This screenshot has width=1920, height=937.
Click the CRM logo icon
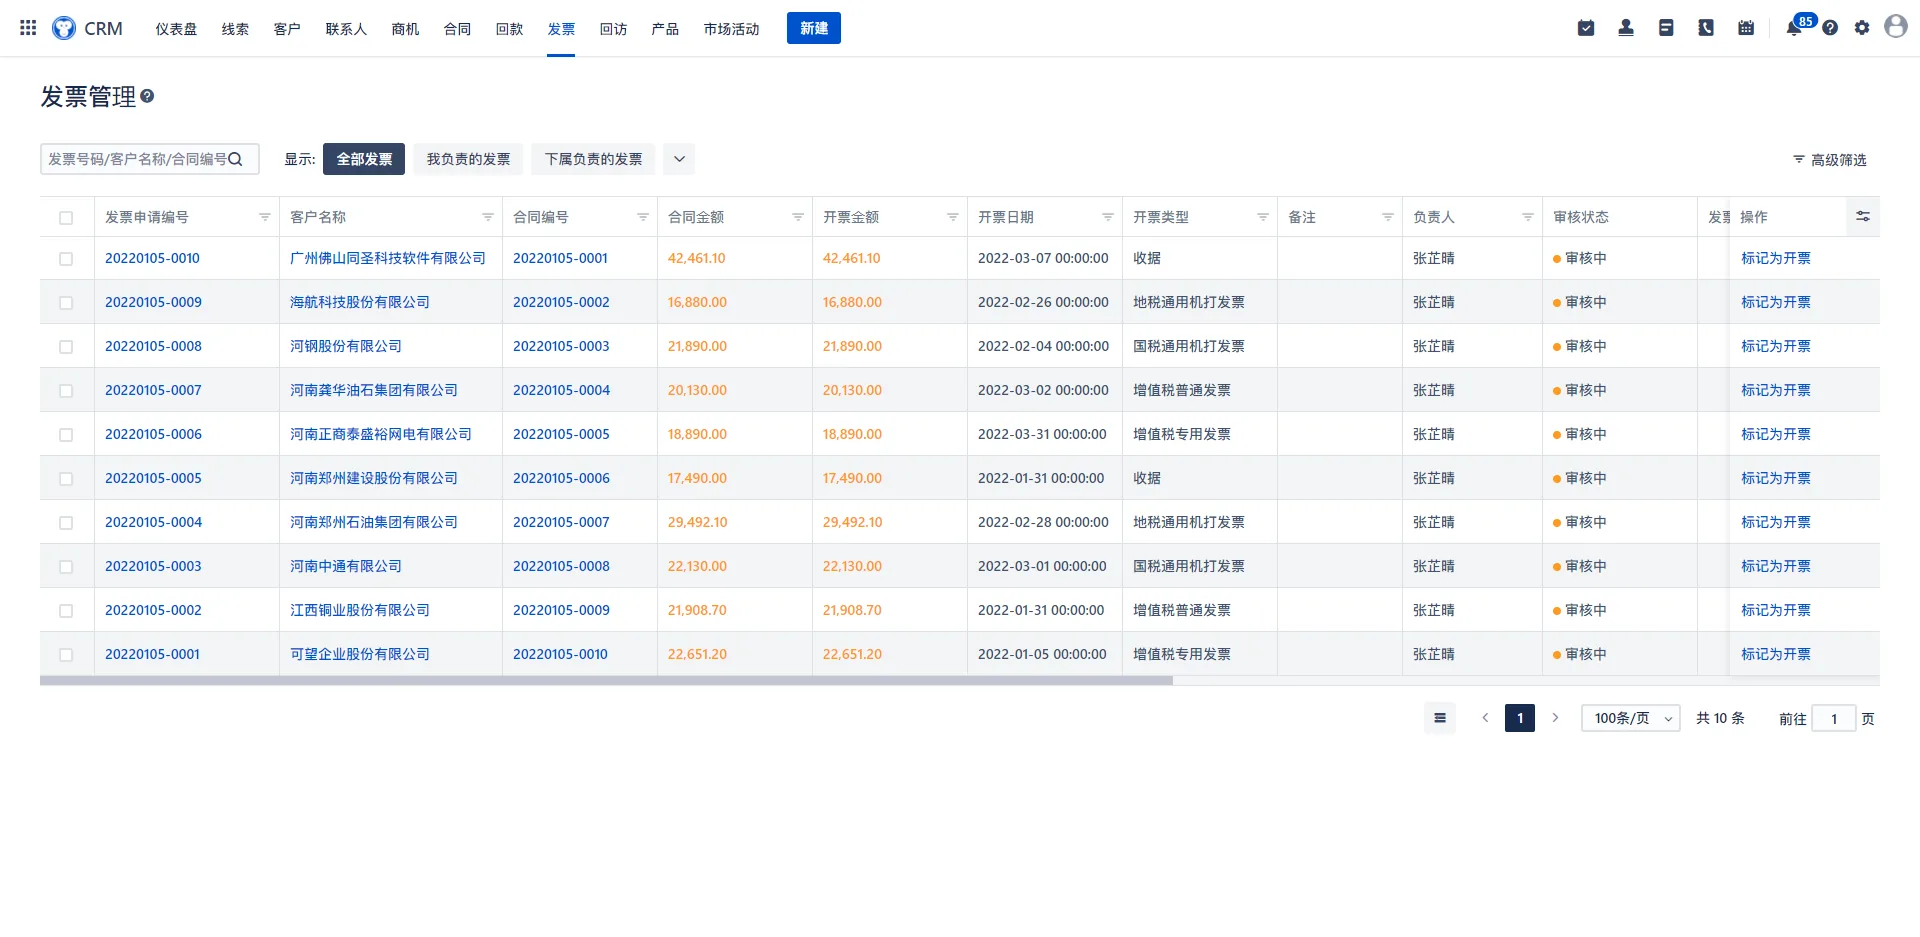64,28
